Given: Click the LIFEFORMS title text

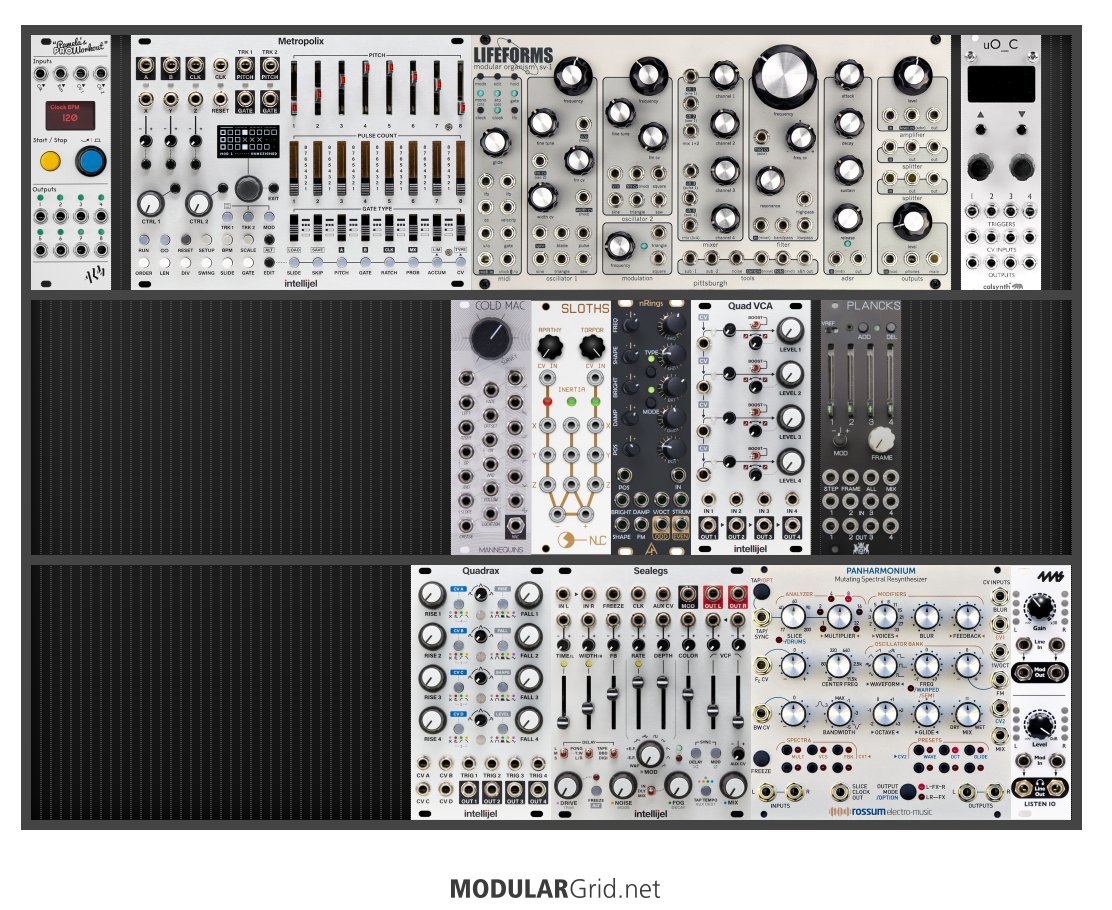Looking at the screenshot, I should [513, 55].
